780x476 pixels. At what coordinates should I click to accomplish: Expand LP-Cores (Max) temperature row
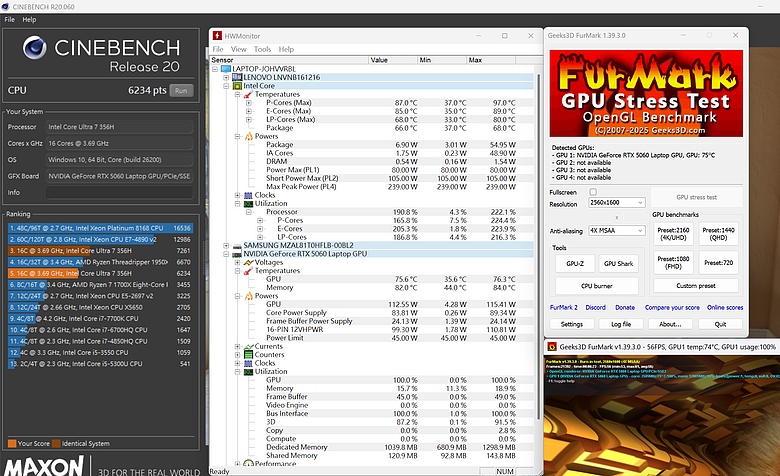pos(249,119)
